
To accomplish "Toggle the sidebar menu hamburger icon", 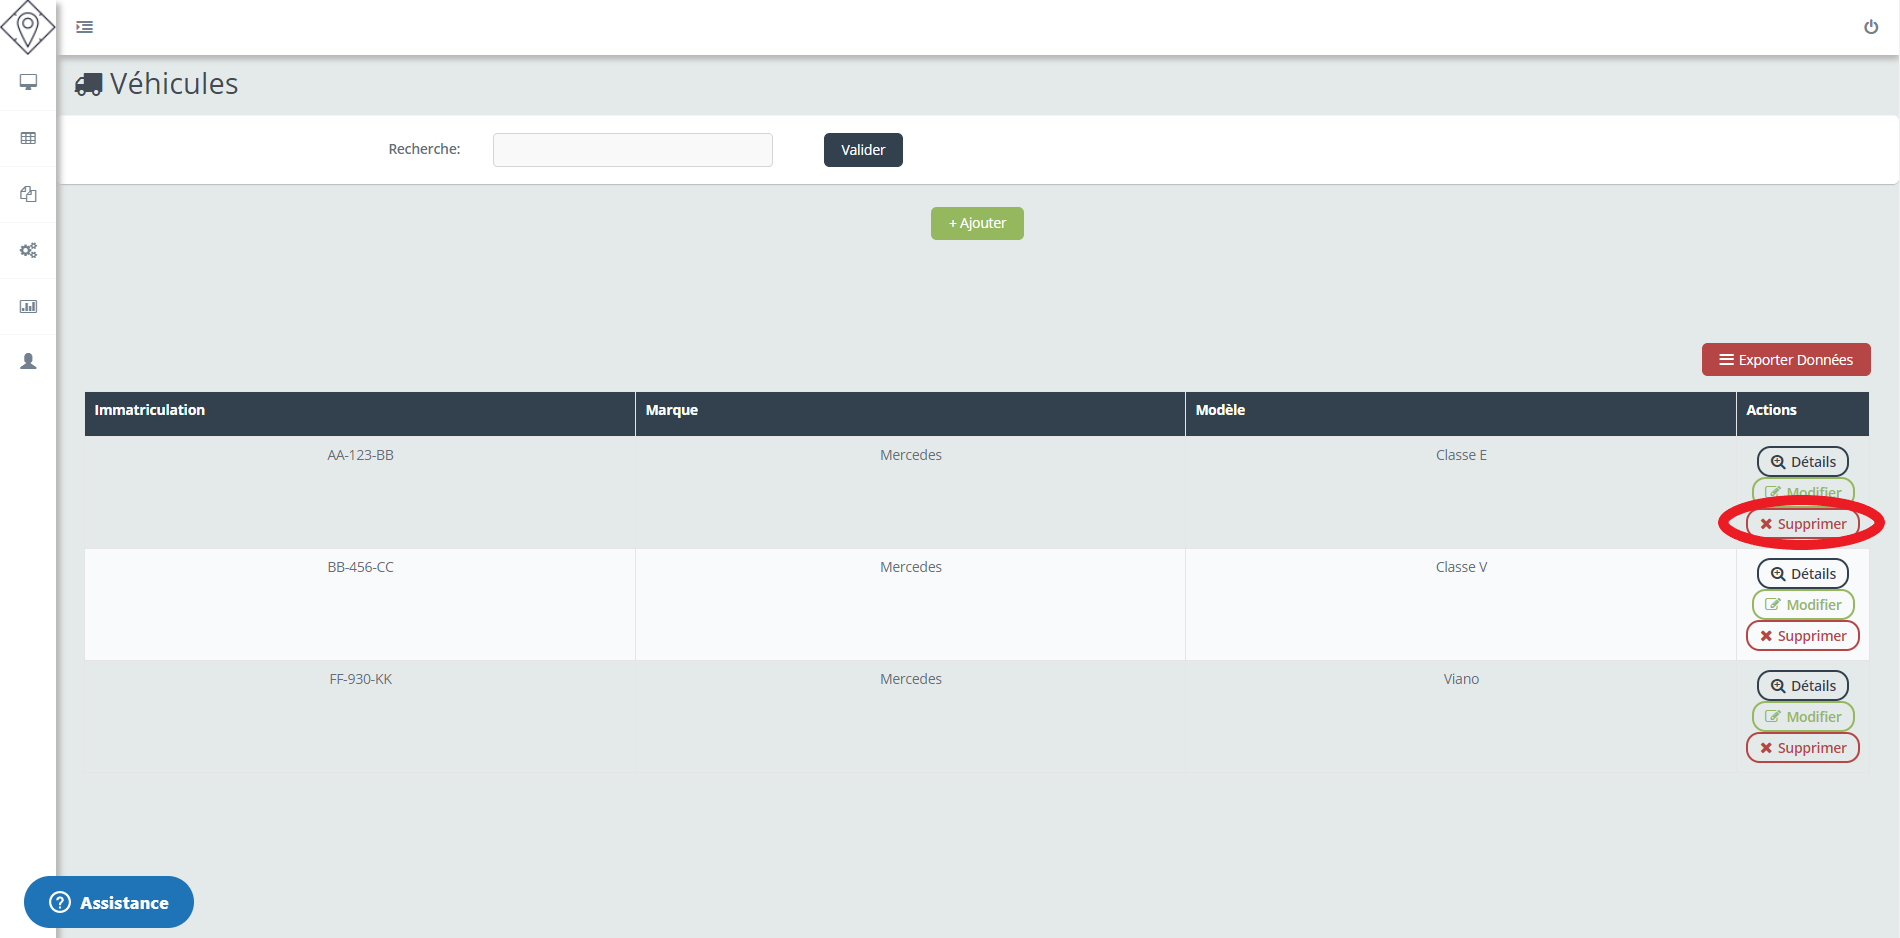I will 85,27.
